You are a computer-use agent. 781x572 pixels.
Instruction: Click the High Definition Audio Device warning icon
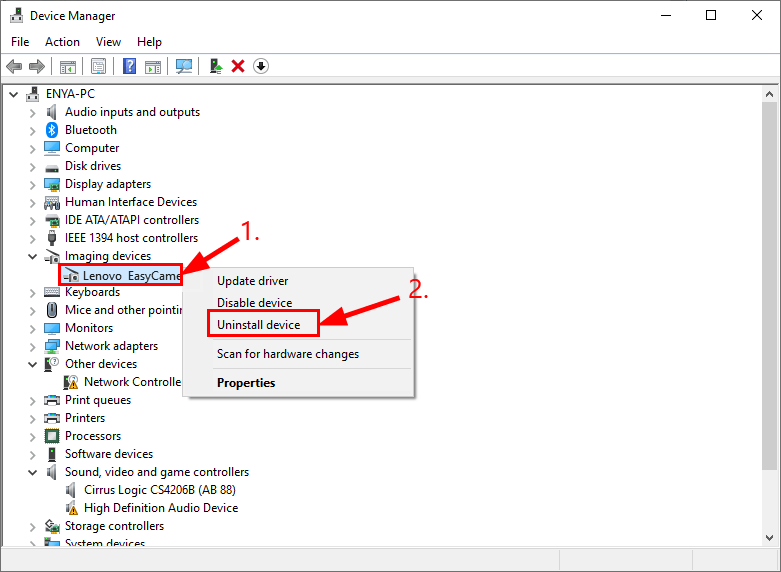coord(72,508)
